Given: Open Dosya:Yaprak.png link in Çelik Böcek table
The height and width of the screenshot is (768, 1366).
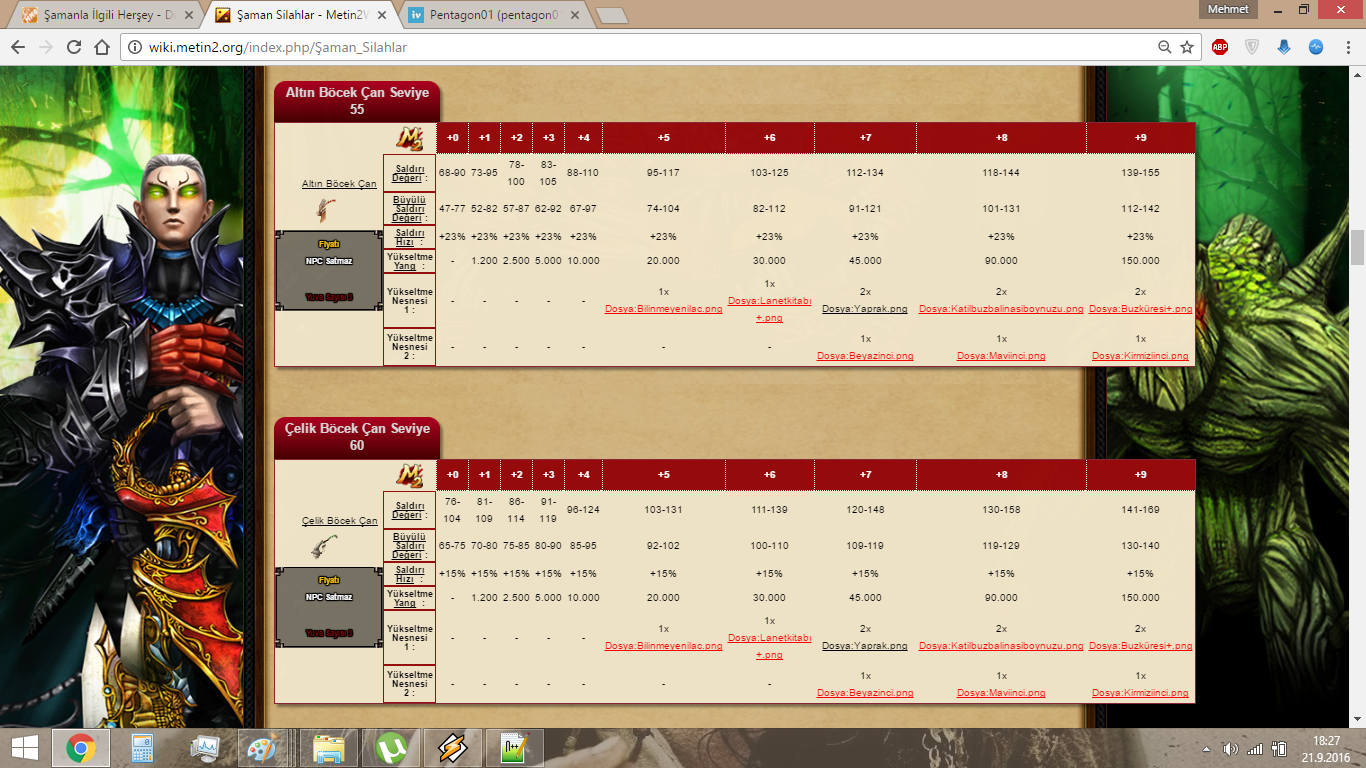Looking at the screenshot, I should (865, 646).
